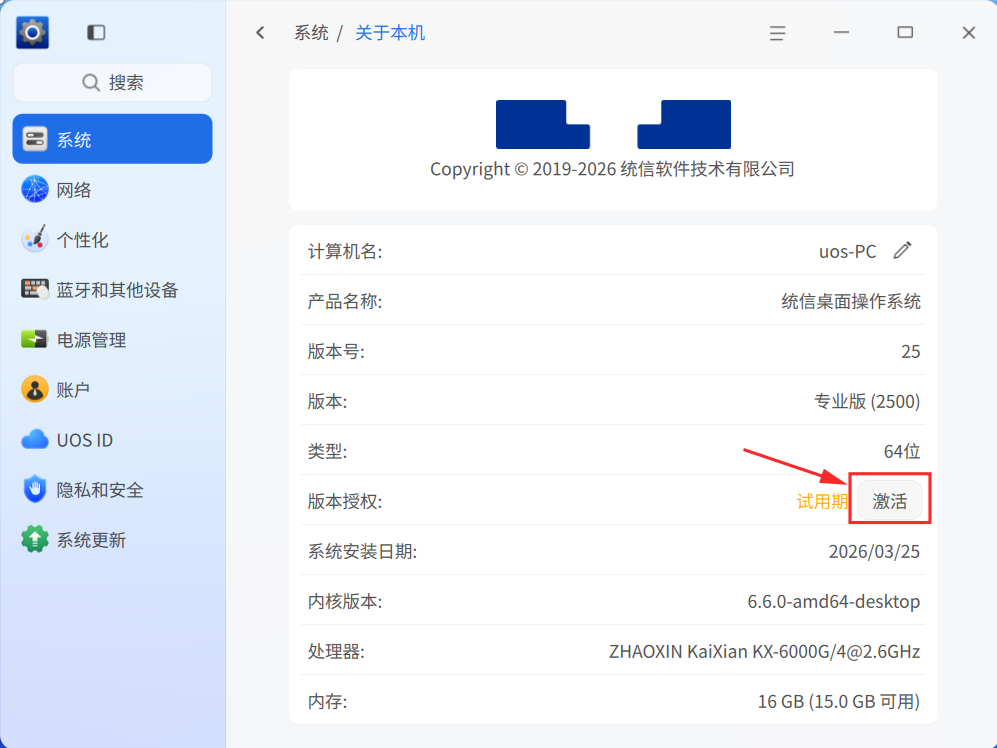Click the 内存: label
997x748 pixels.
coord(327,701)
